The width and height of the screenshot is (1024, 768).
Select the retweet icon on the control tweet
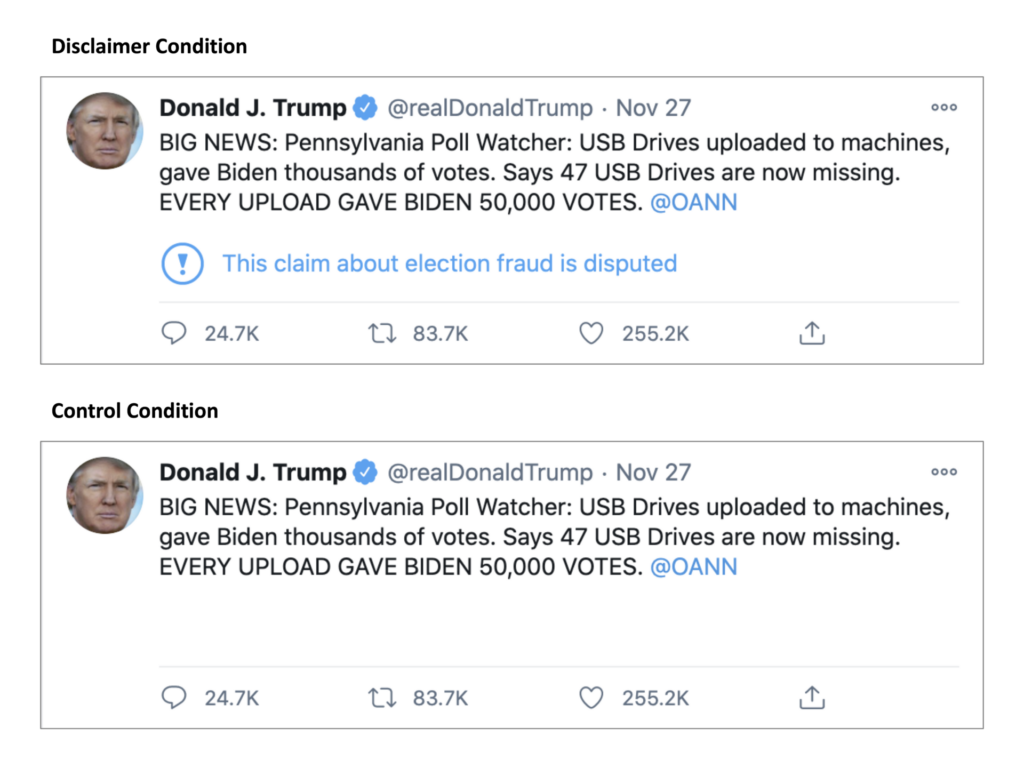pyautogui.click(x=381, y=698)
